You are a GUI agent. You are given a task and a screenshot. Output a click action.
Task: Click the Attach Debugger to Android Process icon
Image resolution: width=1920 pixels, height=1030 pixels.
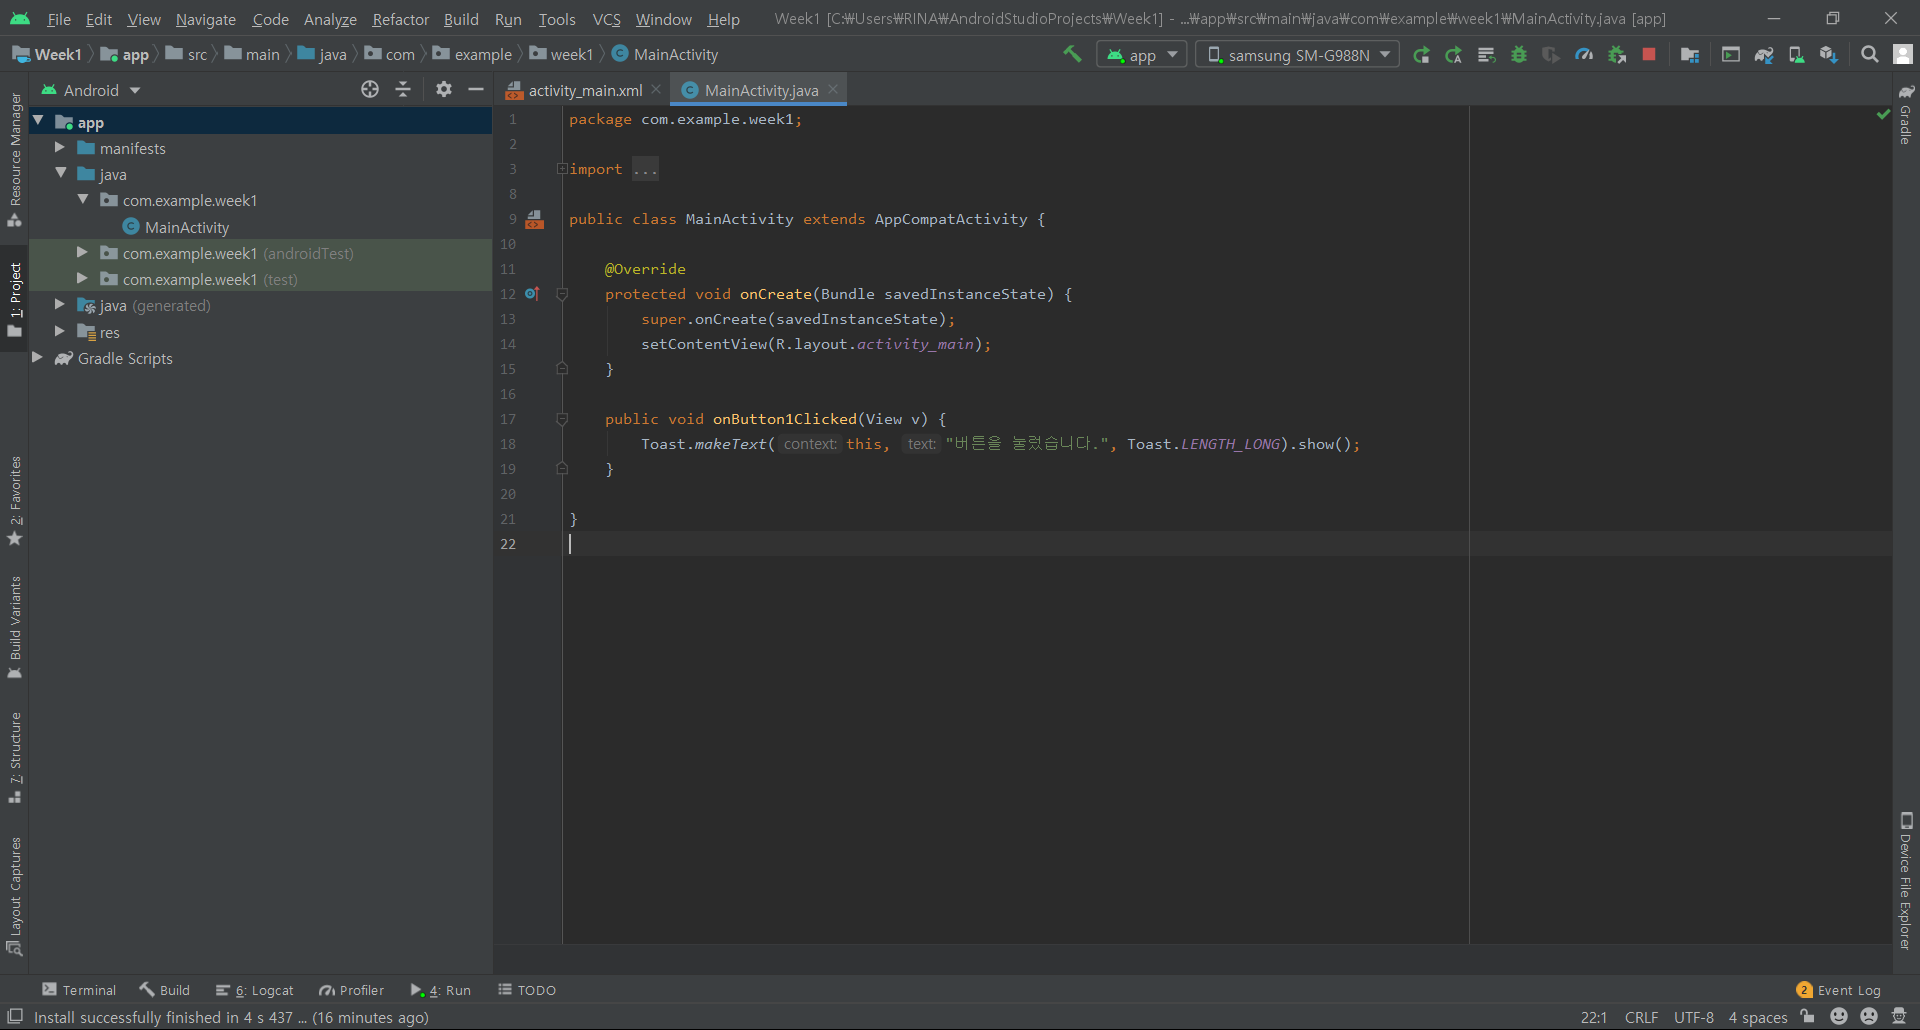(1617, 55)
